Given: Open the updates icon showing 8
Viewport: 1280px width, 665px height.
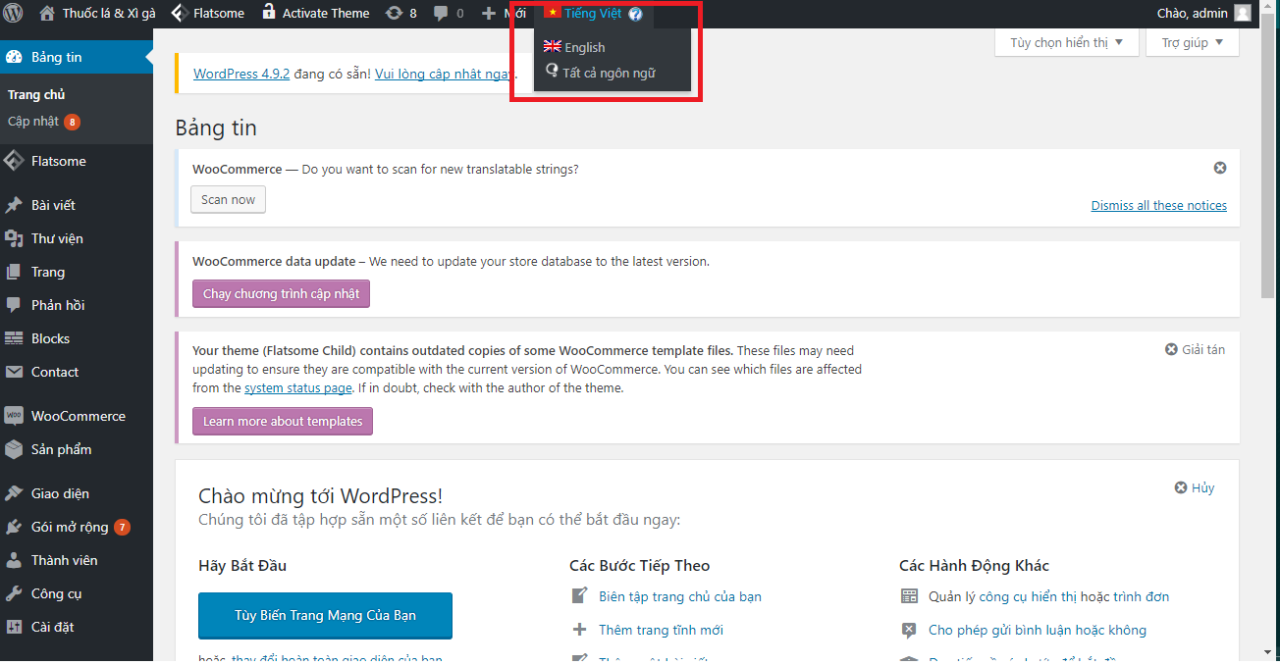Looking at the screenshot, I should pyautogui.click(x=400, y=13).
